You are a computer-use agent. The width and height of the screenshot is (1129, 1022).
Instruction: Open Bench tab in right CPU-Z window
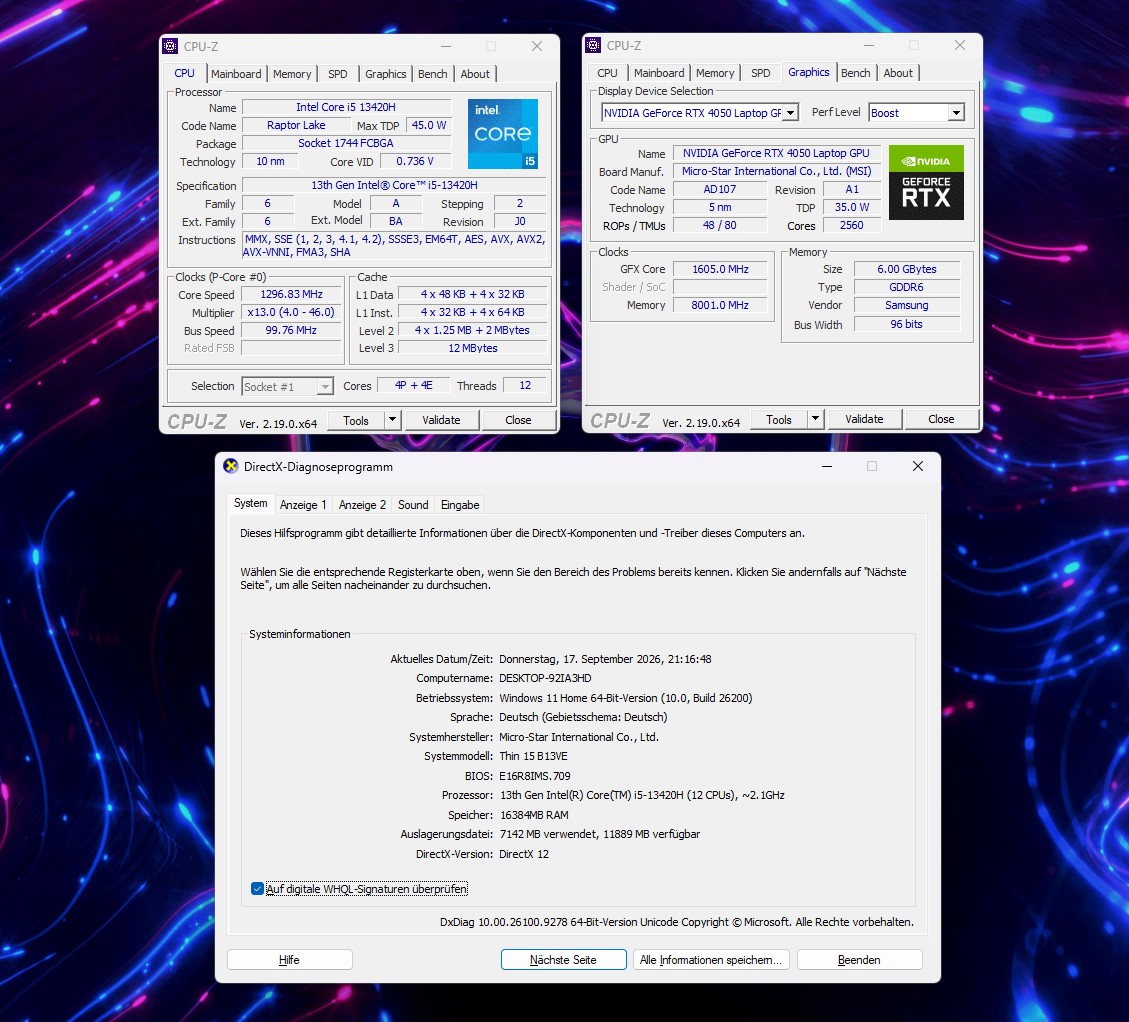855,73
